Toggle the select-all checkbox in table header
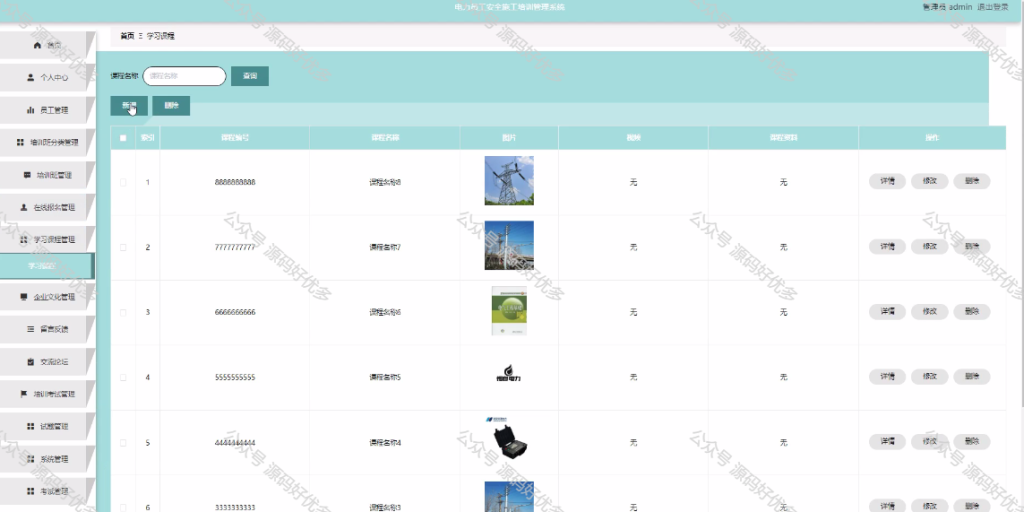The image size is (1024, 512). 123,138
